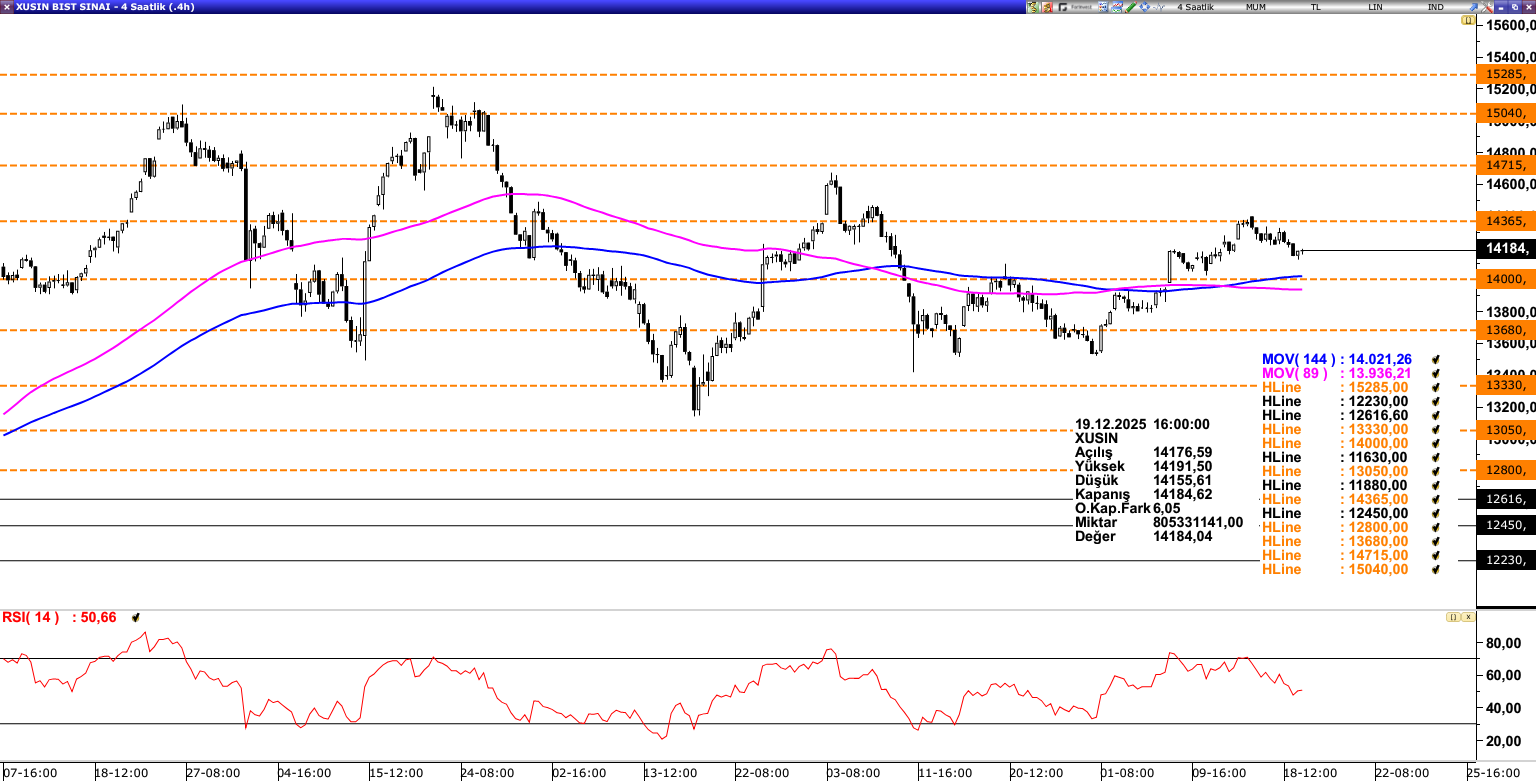Viewport: 1536px width, 781px height.
Task: Open the MUM chart type selector
Action: click(x=1255, y=7)
